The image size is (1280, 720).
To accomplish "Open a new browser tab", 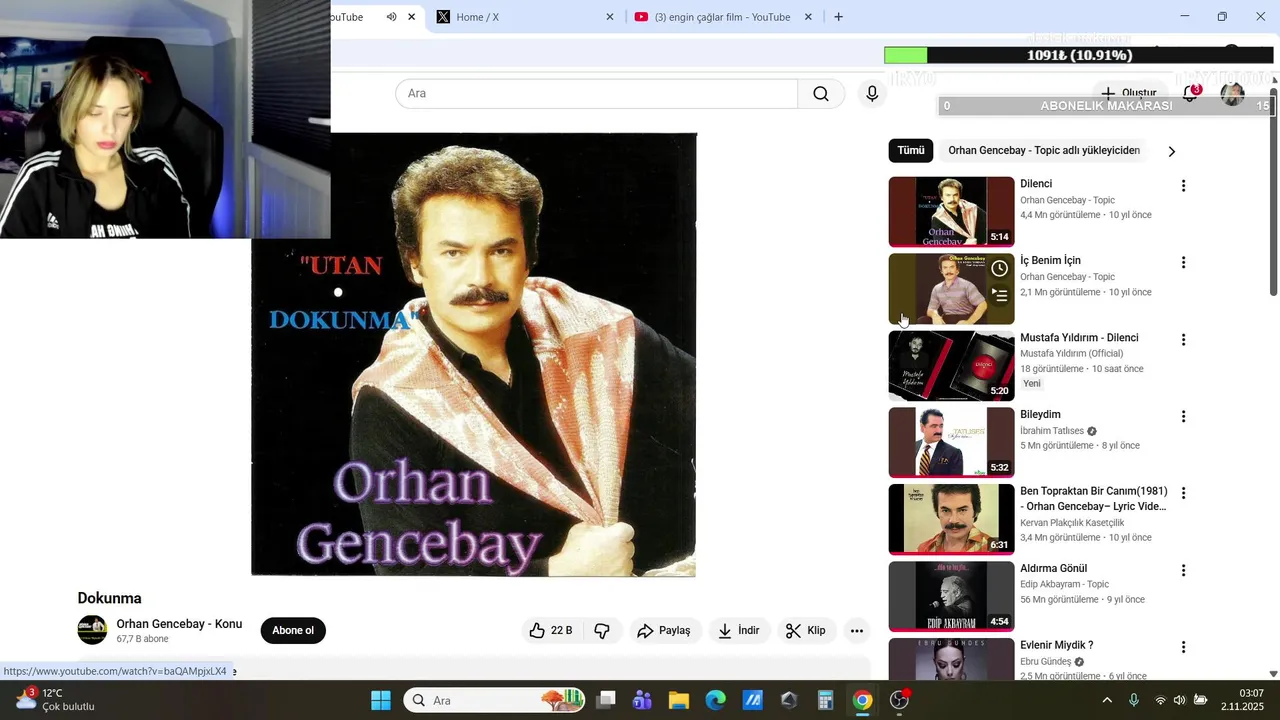I will pos(838,17).
